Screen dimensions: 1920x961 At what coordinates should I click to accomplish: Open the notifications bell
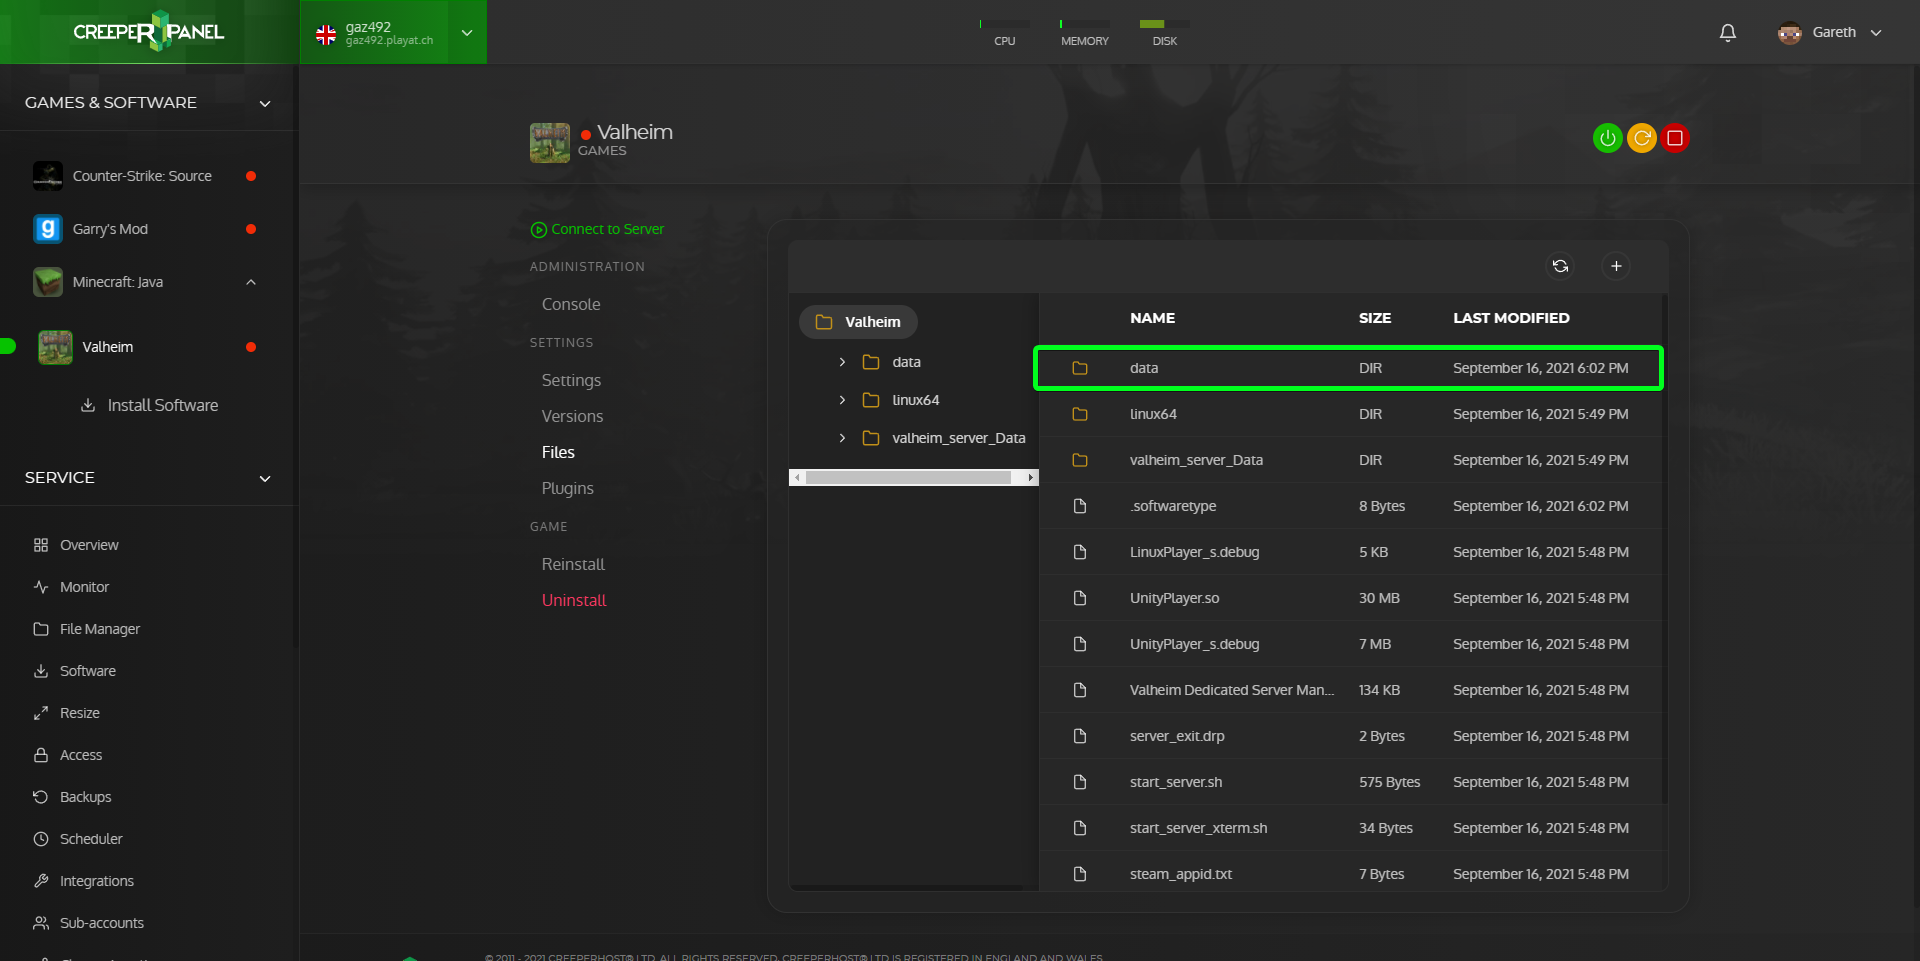pos(1727,33)
